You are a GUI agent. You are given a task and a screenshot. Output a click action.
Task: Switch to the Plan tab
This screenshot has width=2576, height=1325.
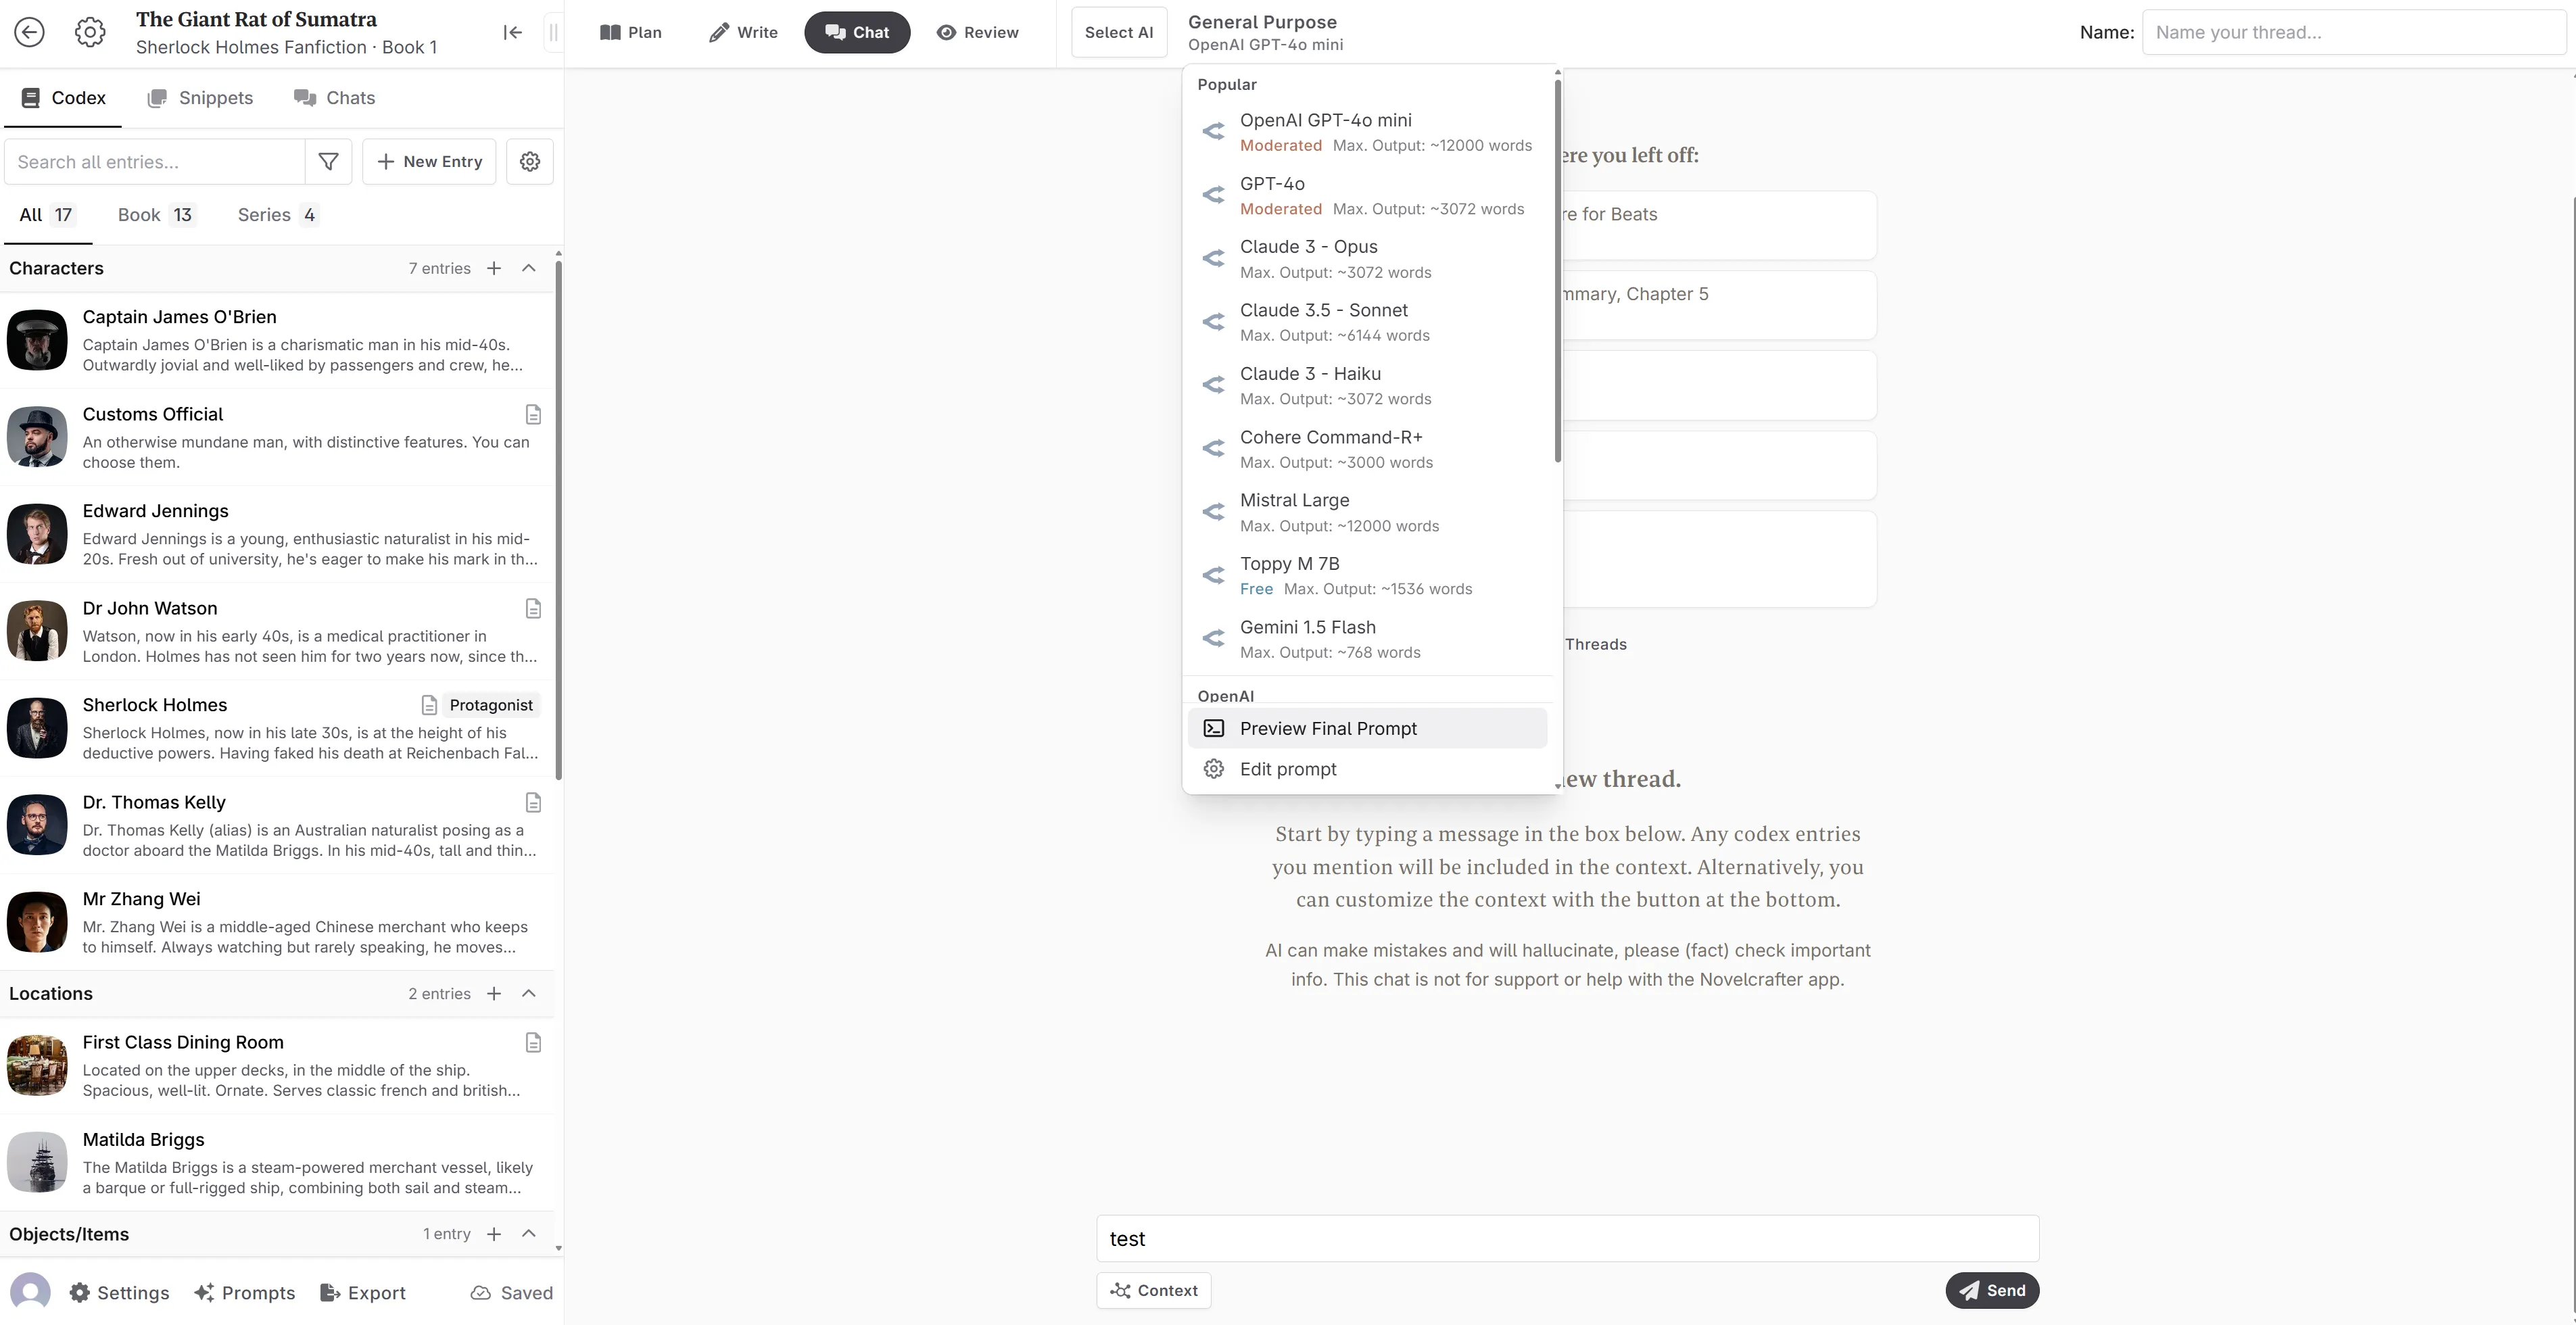click(630, 32)
